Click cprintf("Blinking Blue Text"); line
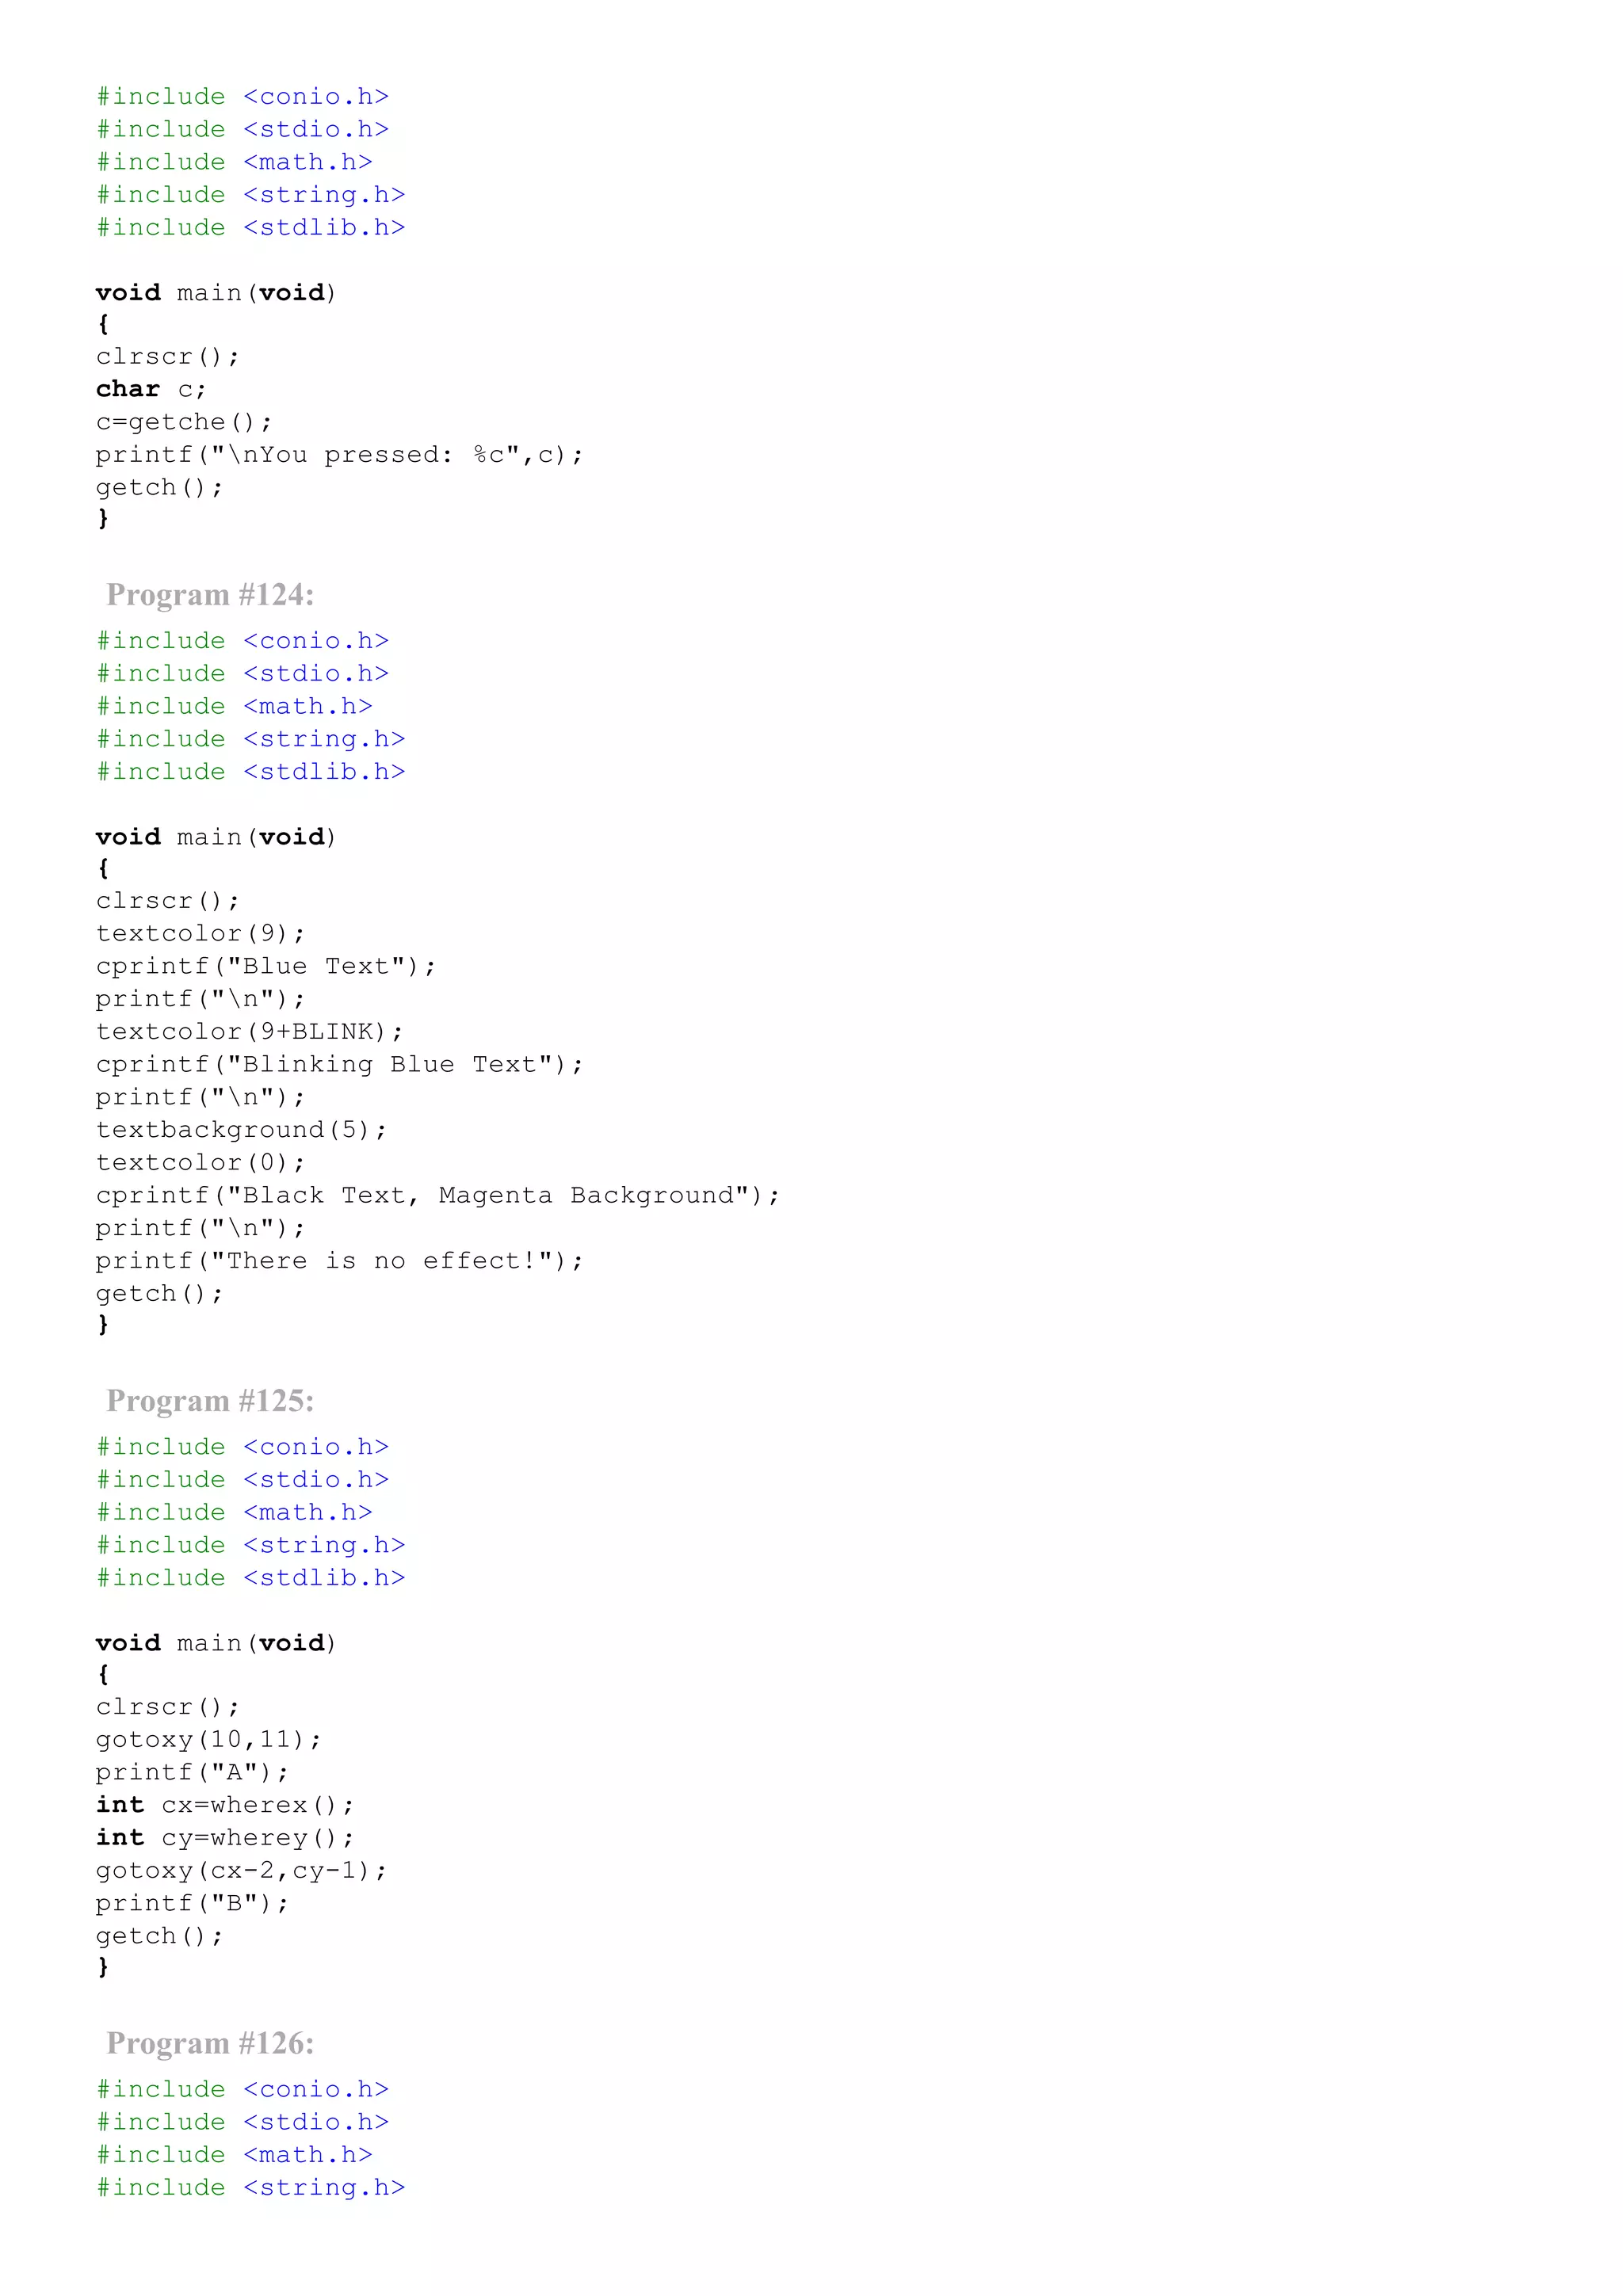Image resolution: width=1623 pixels, height=2296 pixels. coord(340,1064)
